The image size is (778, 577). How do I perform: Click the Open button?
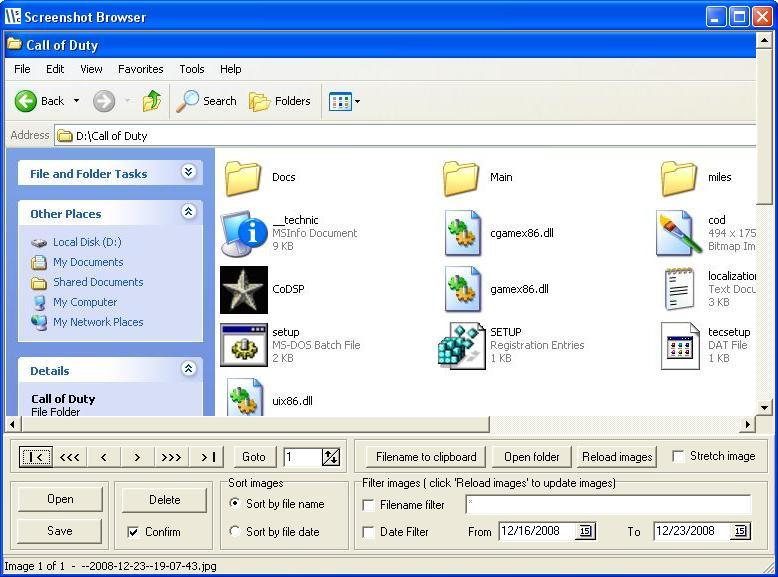[60, 499]
